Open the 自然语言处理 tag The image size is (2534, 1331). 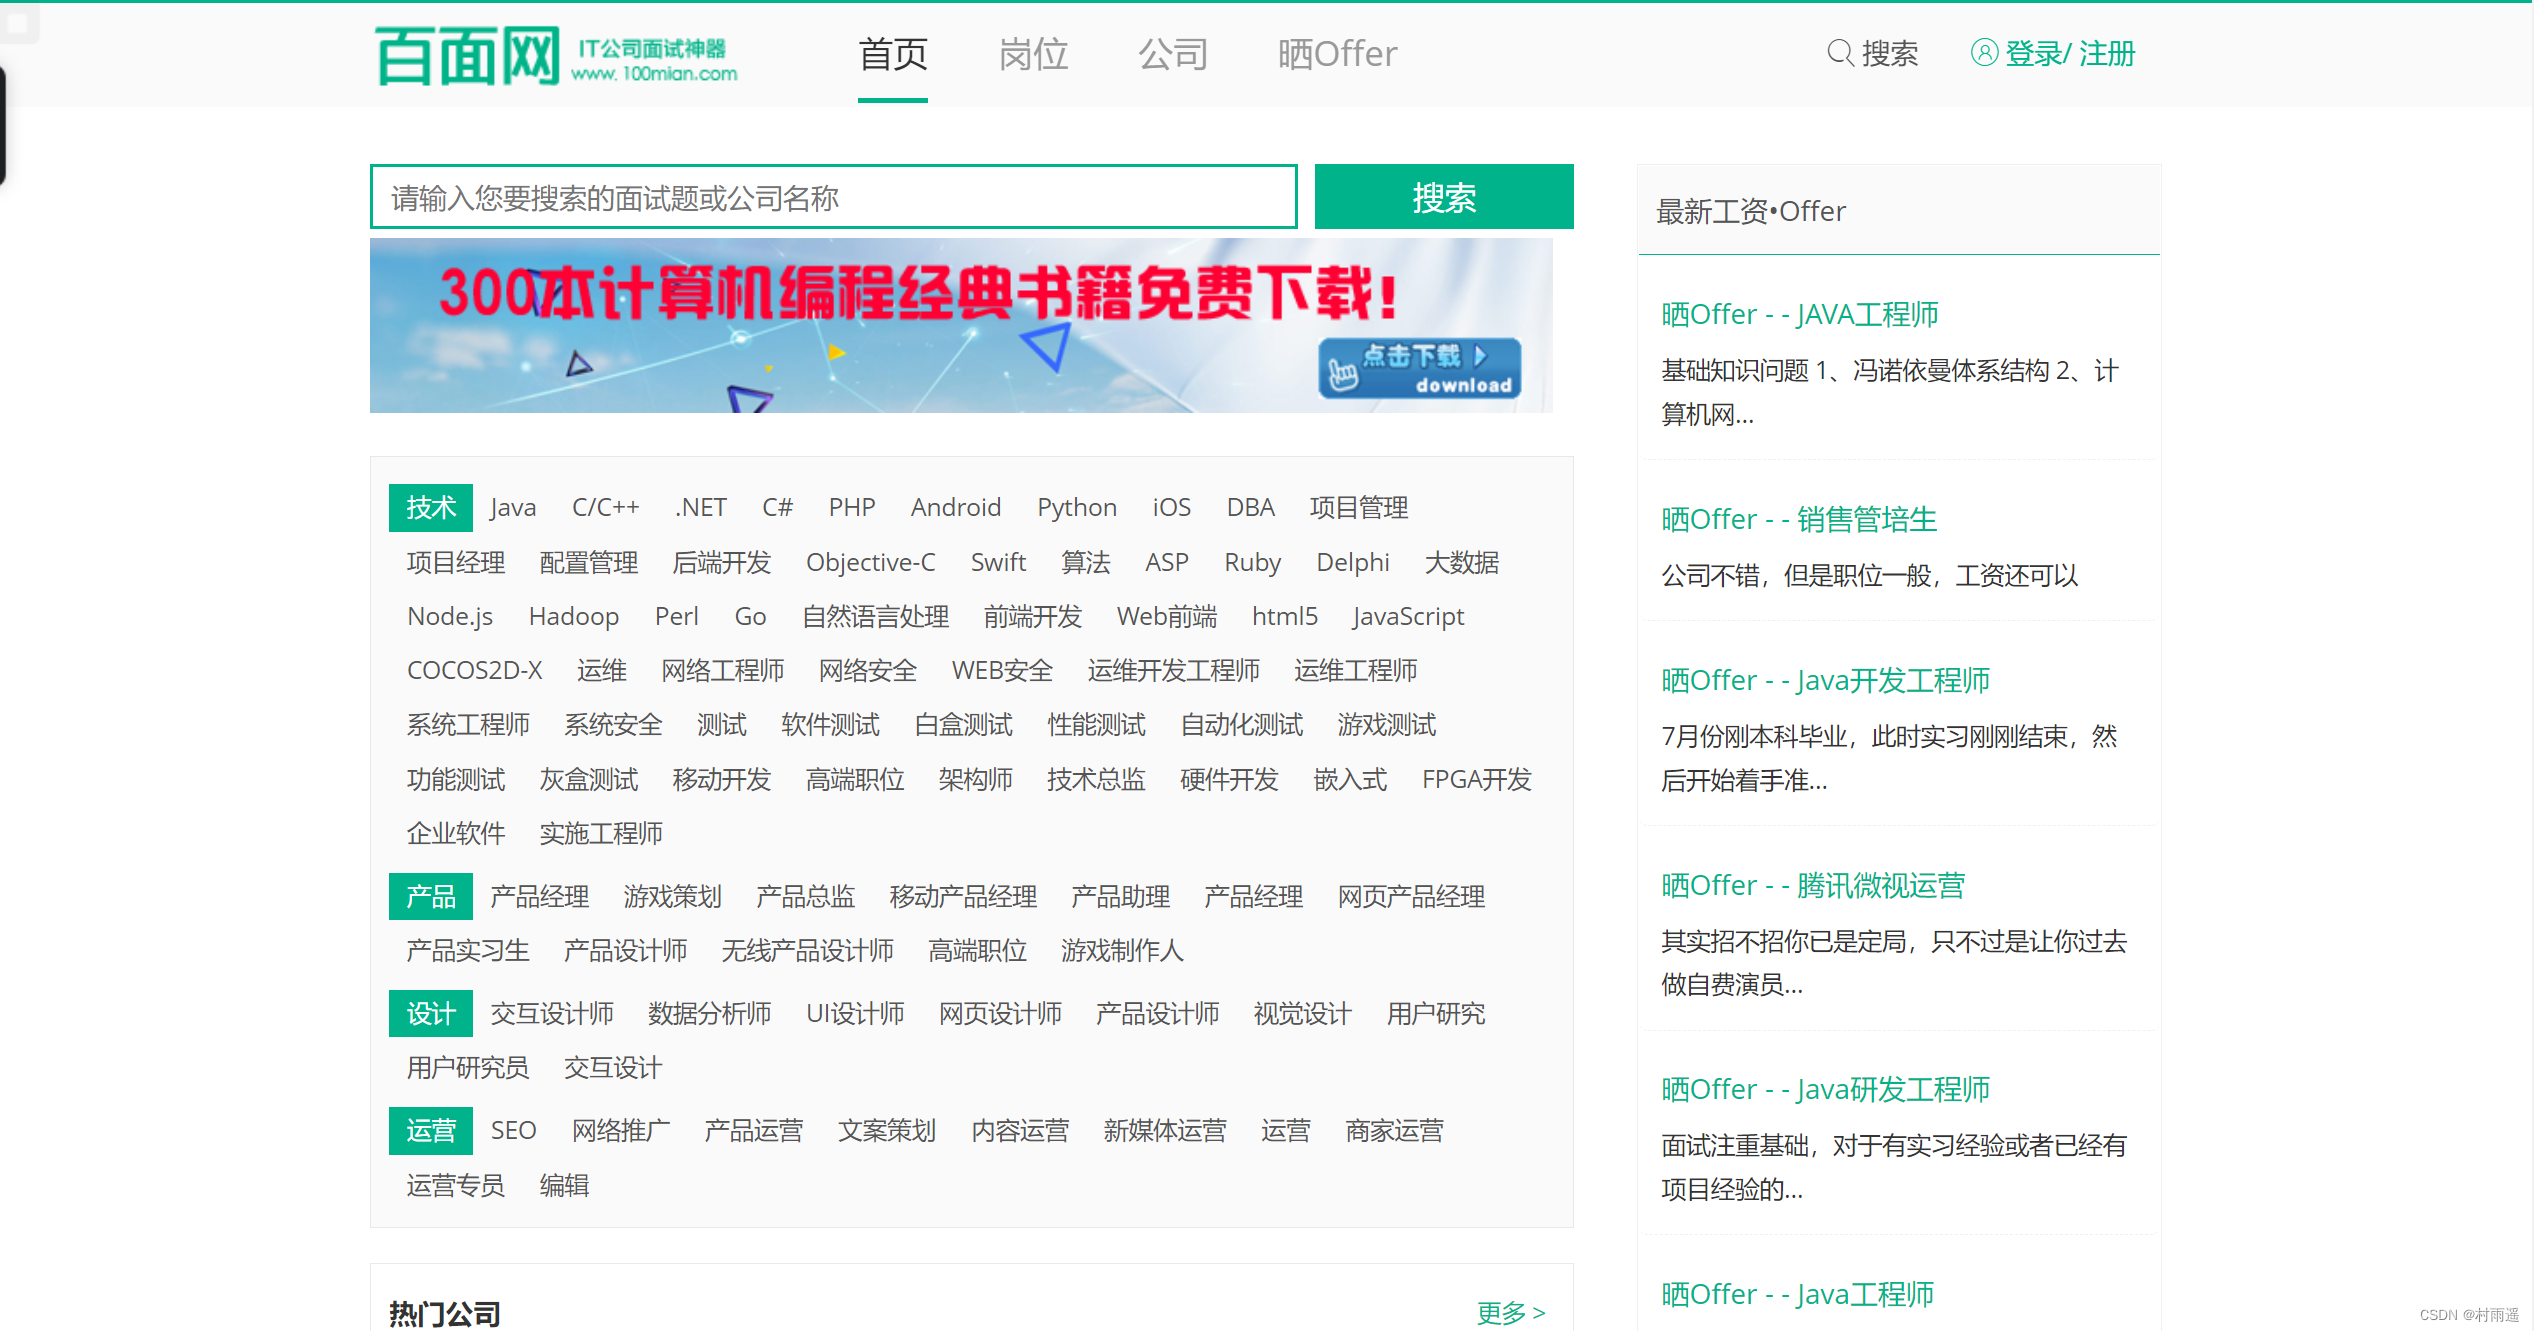point(875,617)
